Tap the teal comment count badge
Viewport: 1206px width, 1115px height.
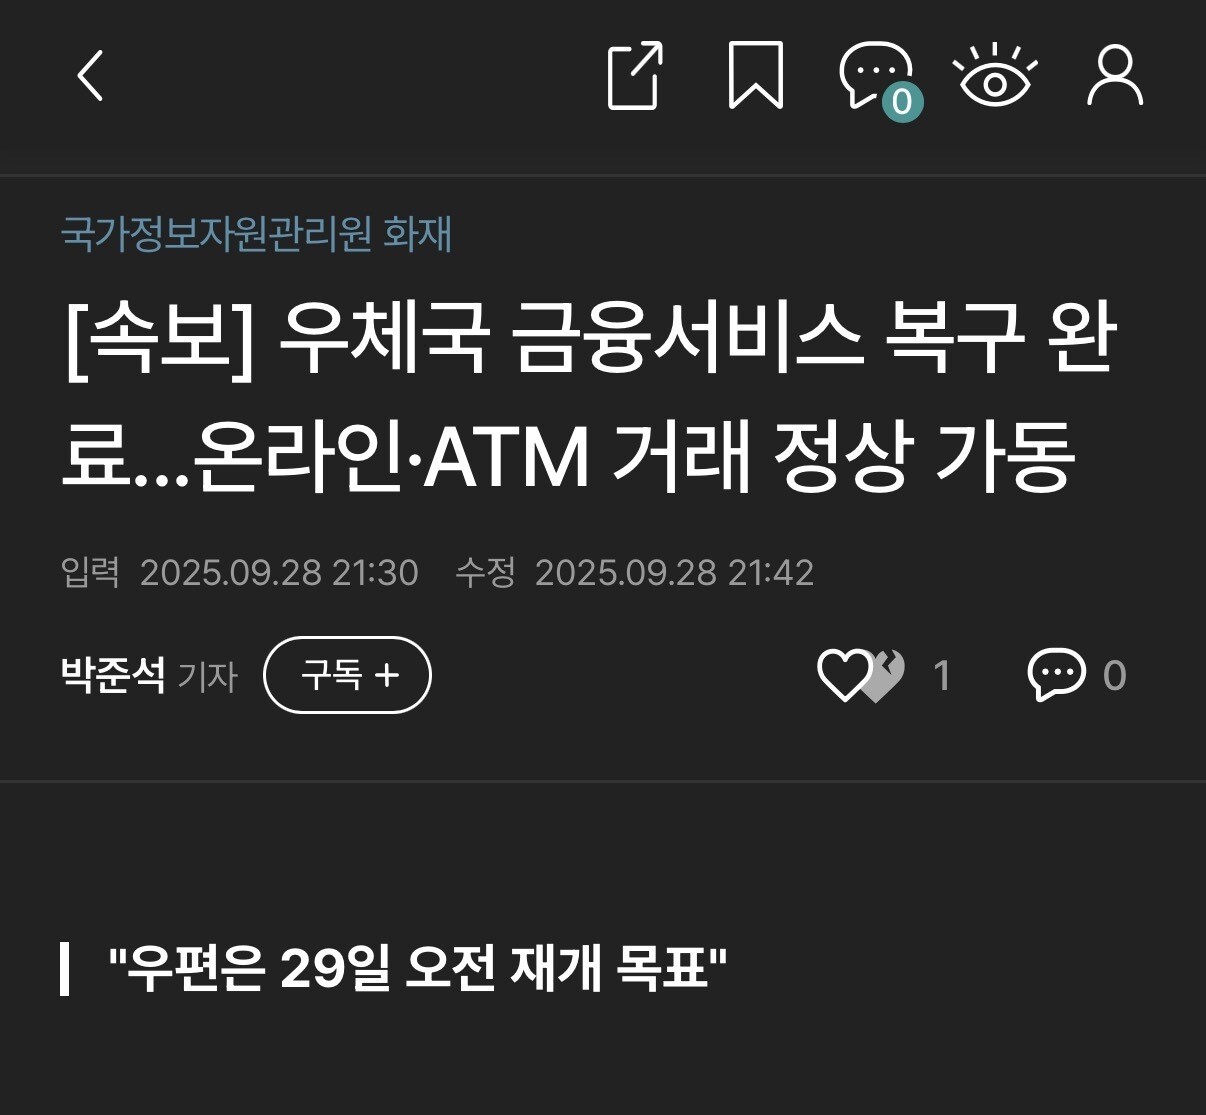(x=902, y=101)
